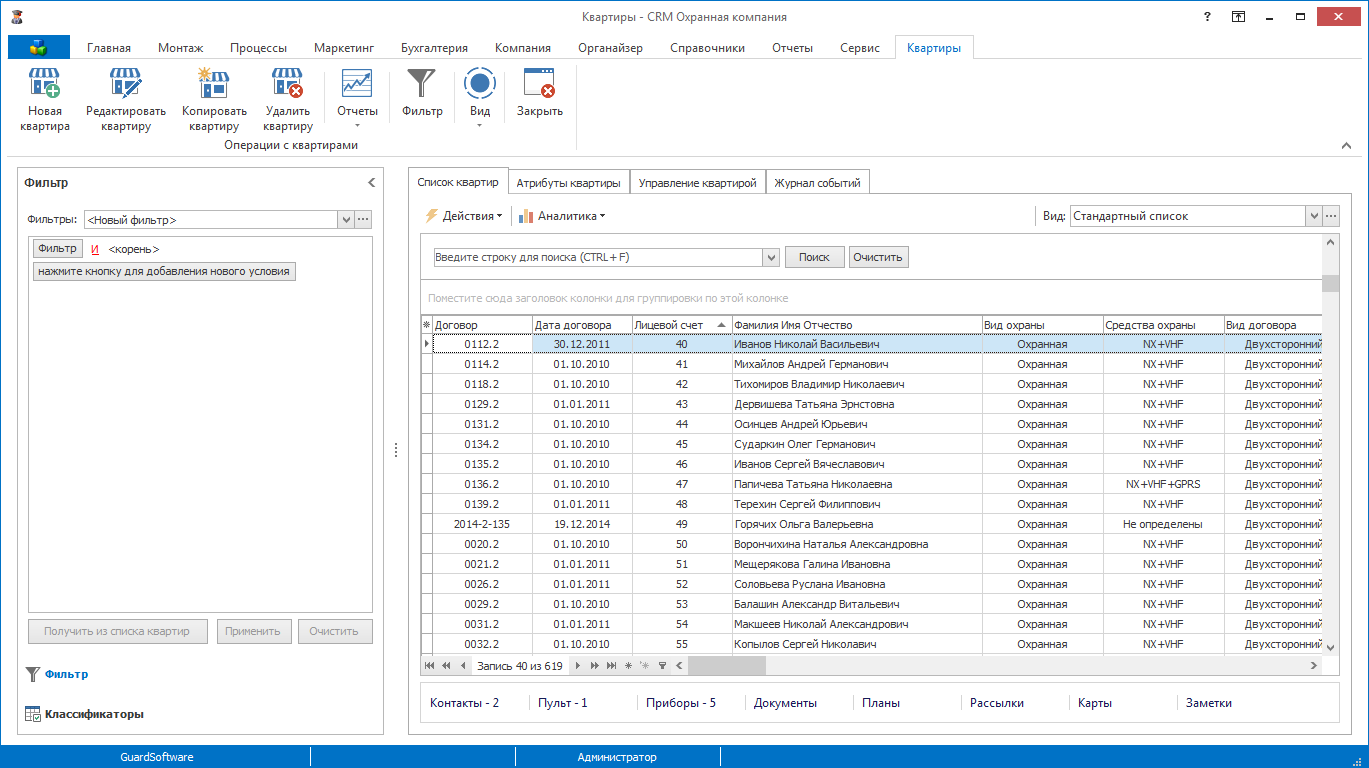Click the Поиск button
Image resolution: width=1369 pixels, height=768 pixels.
[814, 257]
